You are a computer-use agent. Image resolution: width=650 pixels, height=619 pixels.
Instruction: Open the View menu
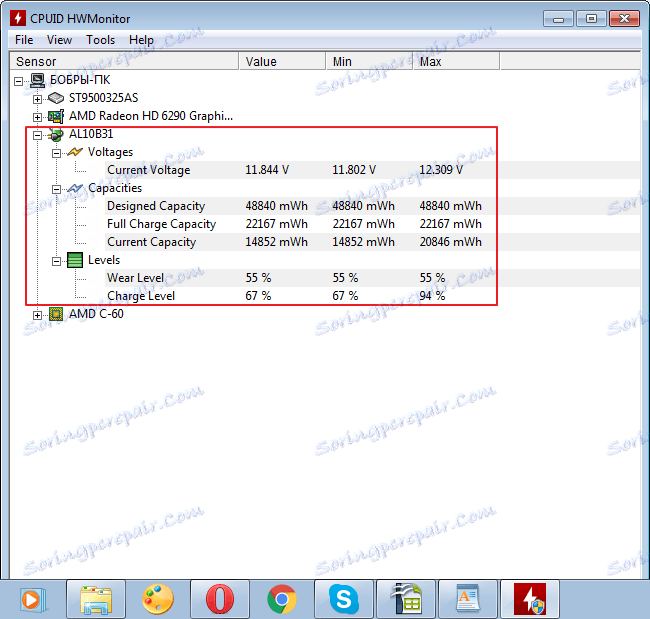tap(59, 40)
